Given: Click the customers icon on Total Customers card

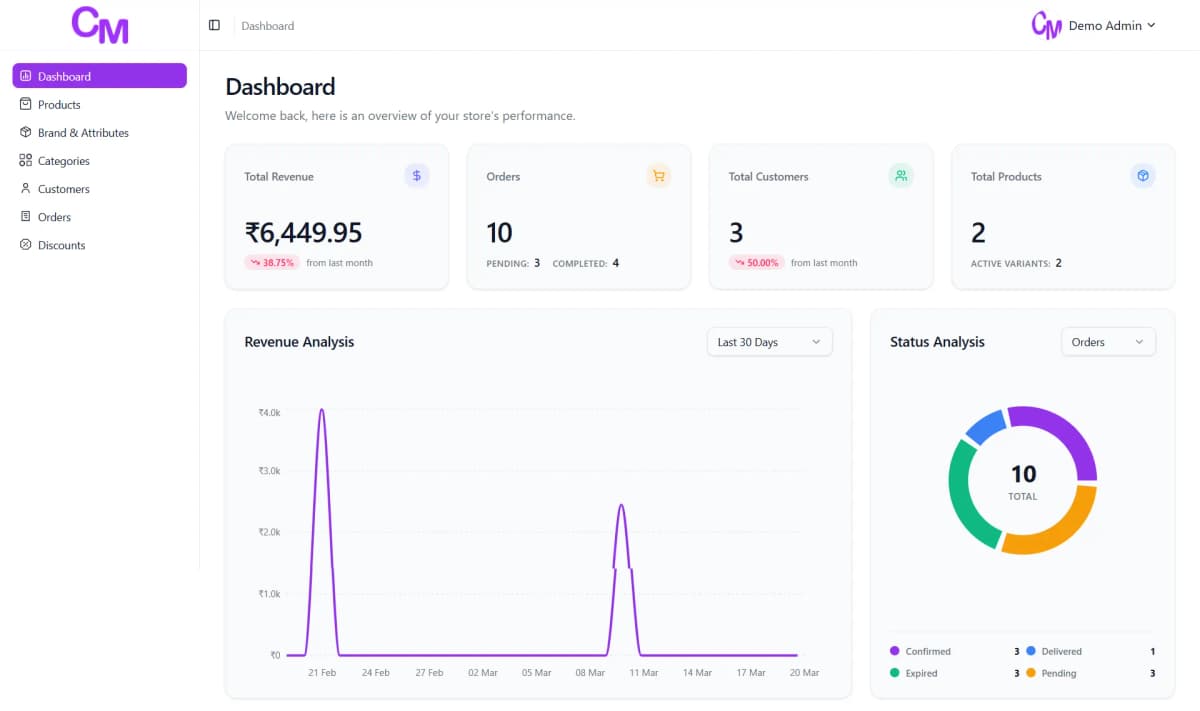Looking at the screenshot, I should 900,175.
